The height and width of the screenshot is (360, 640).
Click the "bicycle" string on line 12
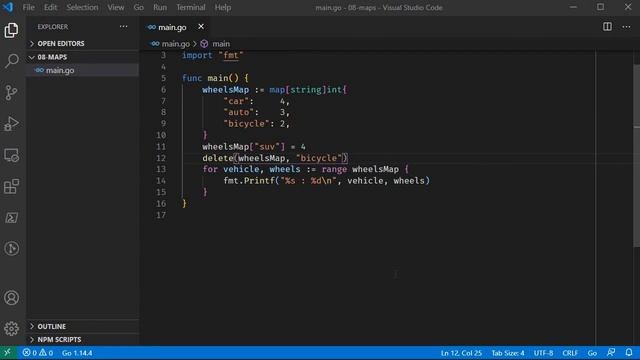coord(319,158)
